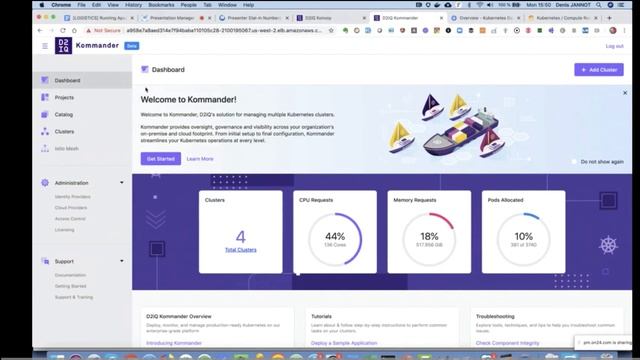Open a new Chrome tab
The width and height of the screenshot is (640, 360).
click(x=609, y=18)
